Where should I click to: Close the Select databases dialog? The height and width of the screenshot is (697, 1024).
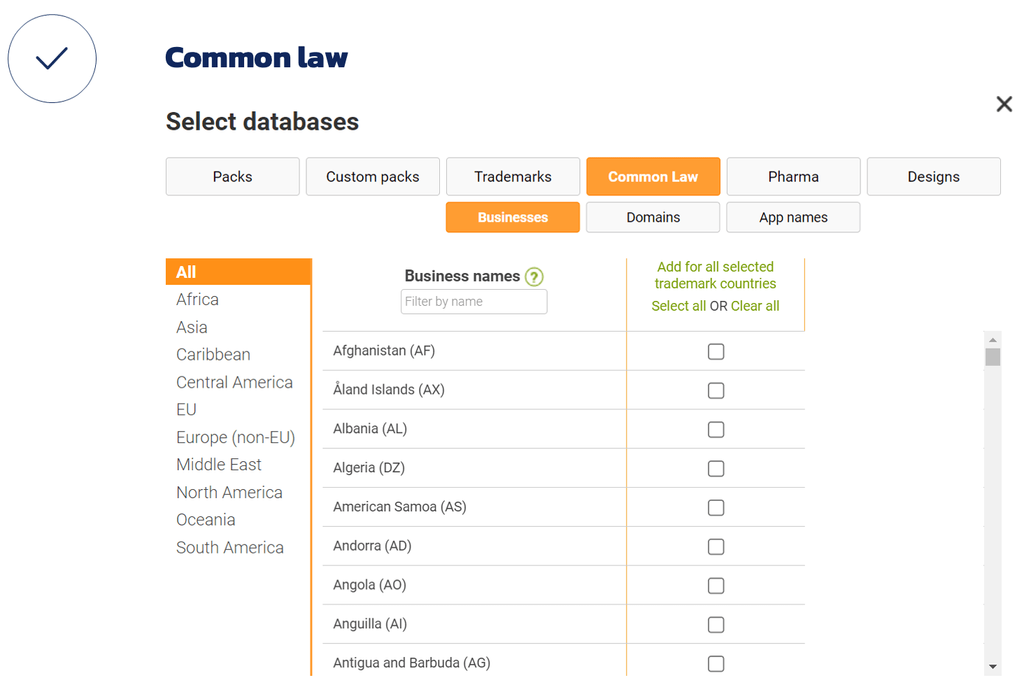[1003, 103]
